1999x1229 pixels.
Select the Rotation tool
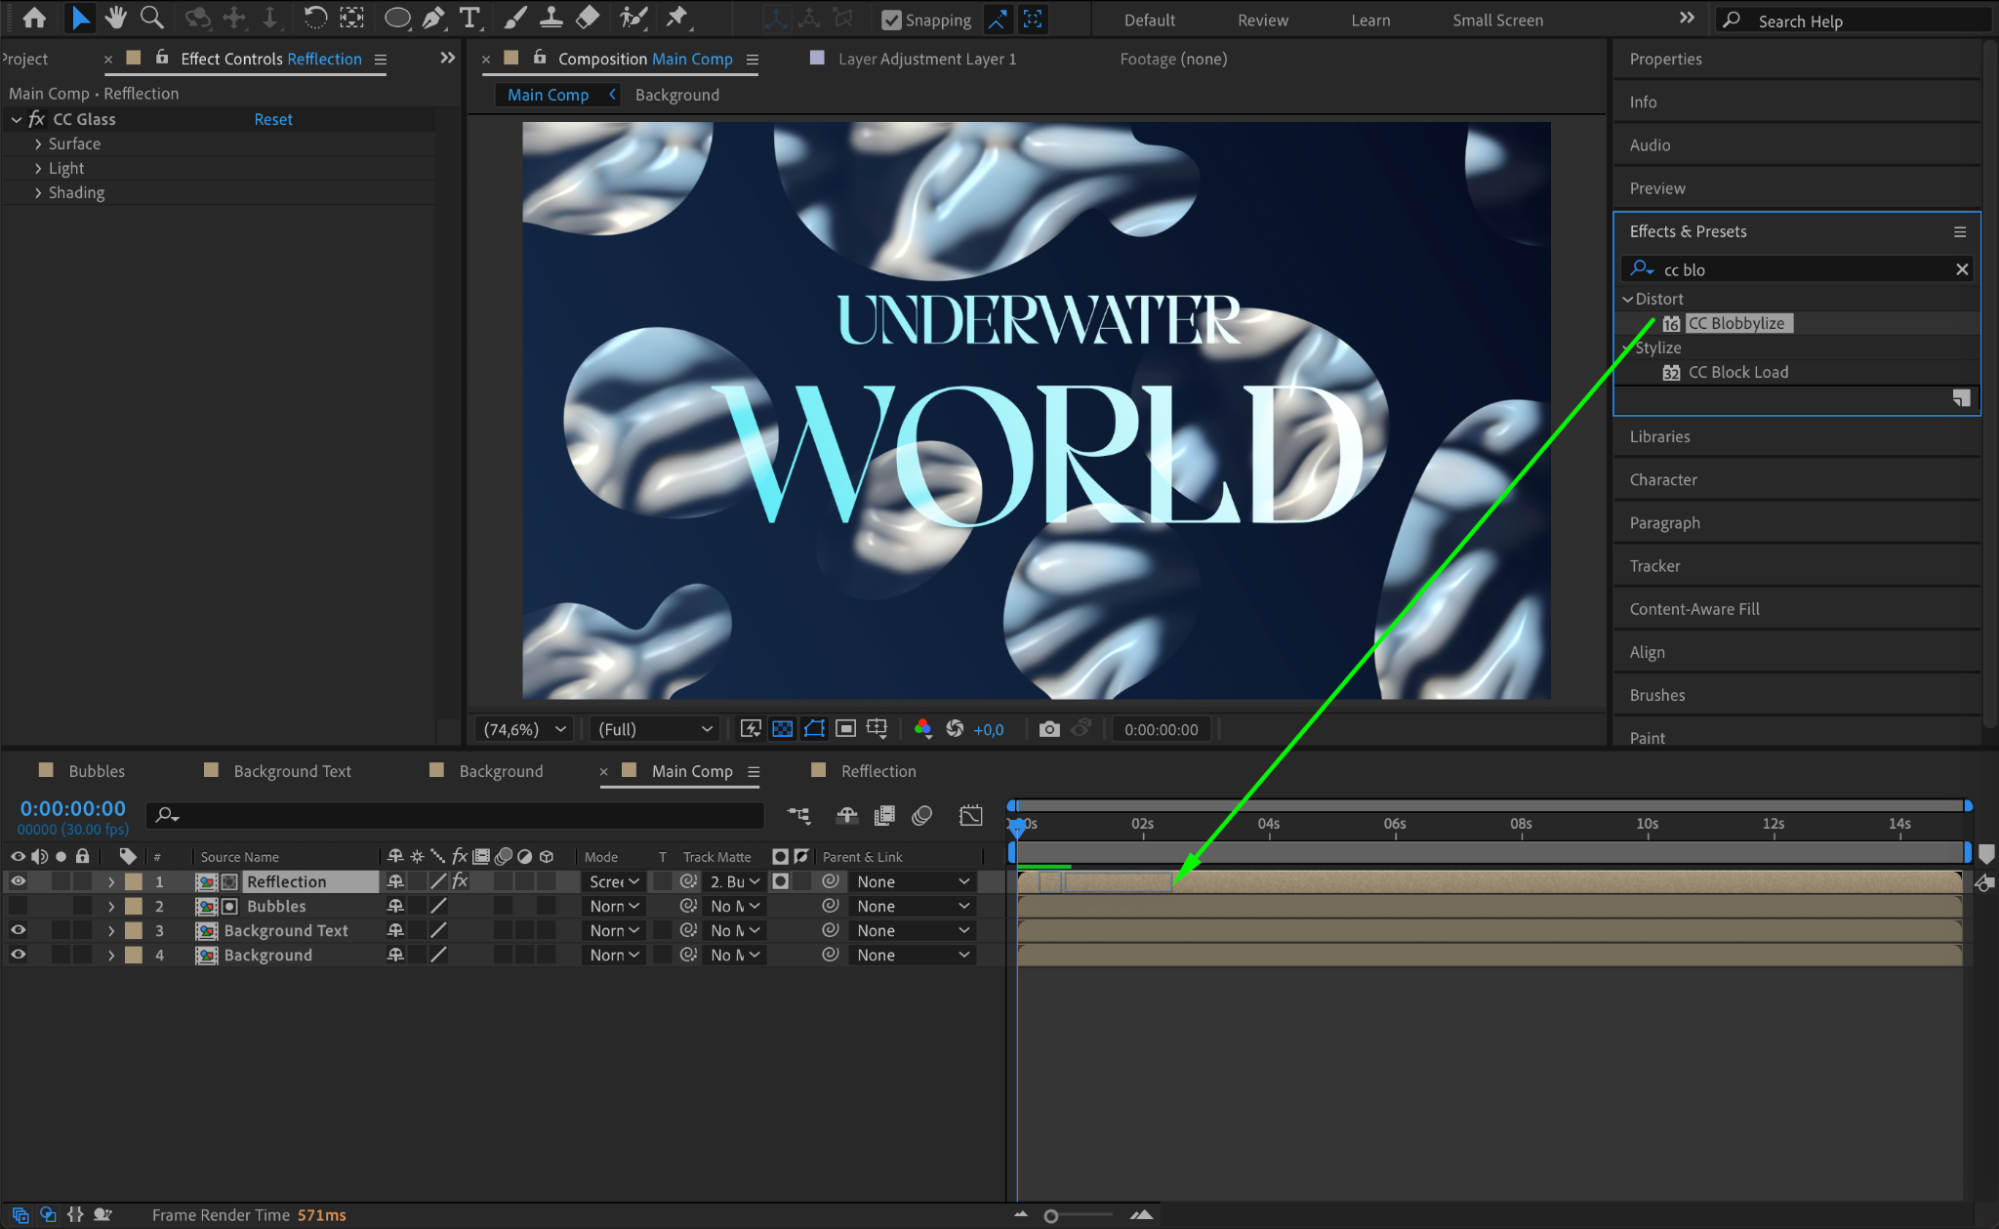pos(314,18)
